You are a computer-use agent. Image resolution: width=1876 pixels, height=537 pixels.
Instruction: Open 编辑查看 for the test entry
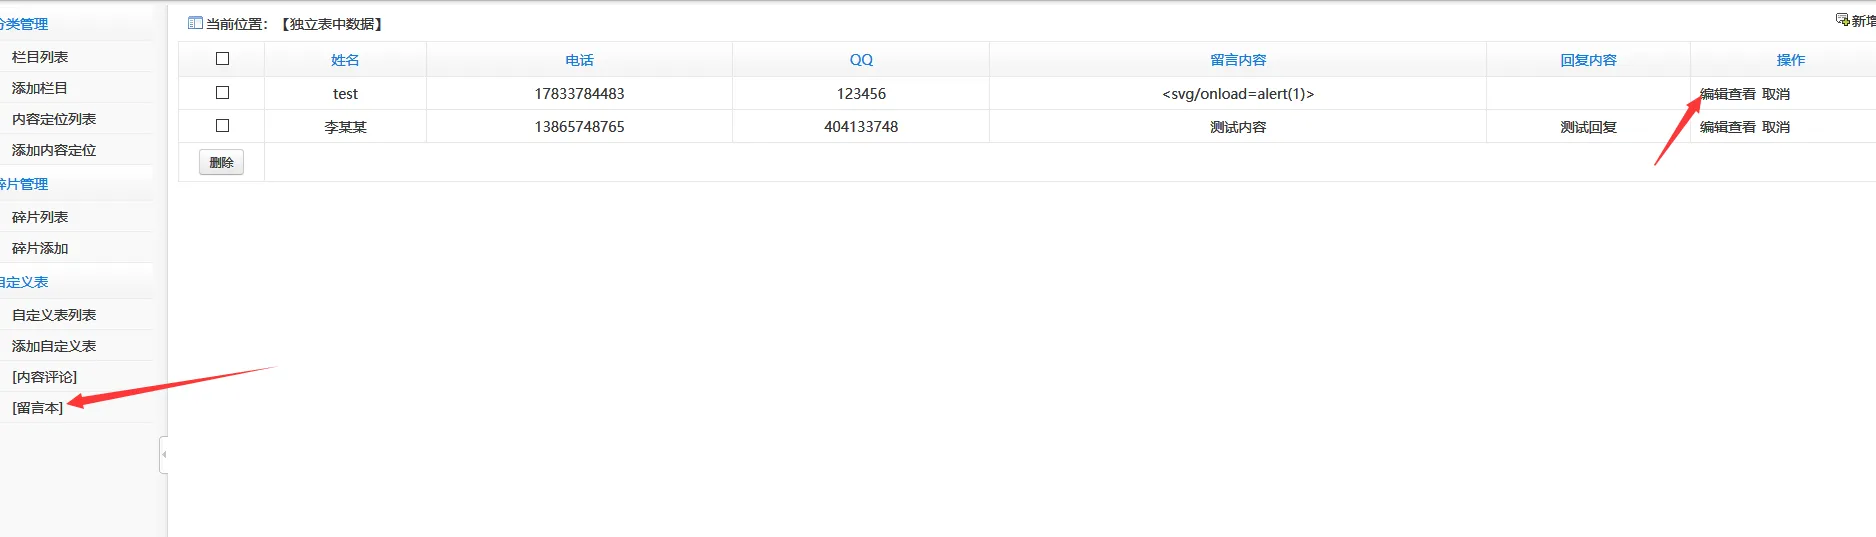(1727, 94)
